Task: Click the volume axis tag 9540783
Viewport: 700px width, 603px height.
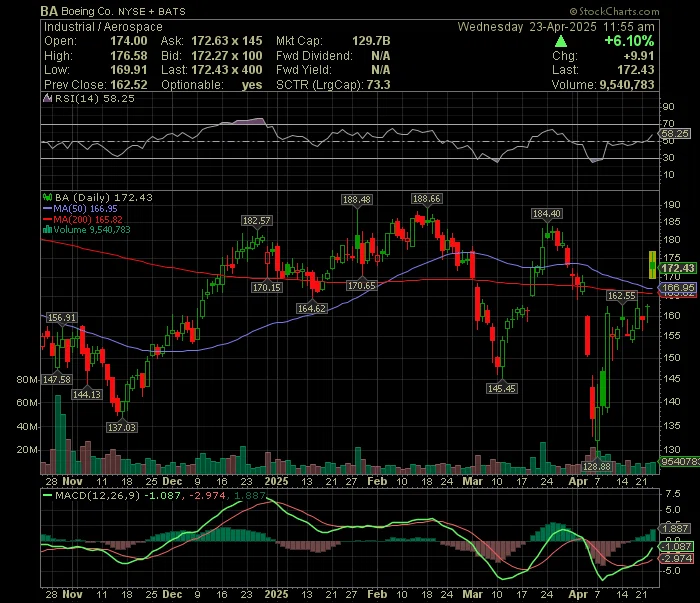Action: pyautogui.click(x=679, y=462)
